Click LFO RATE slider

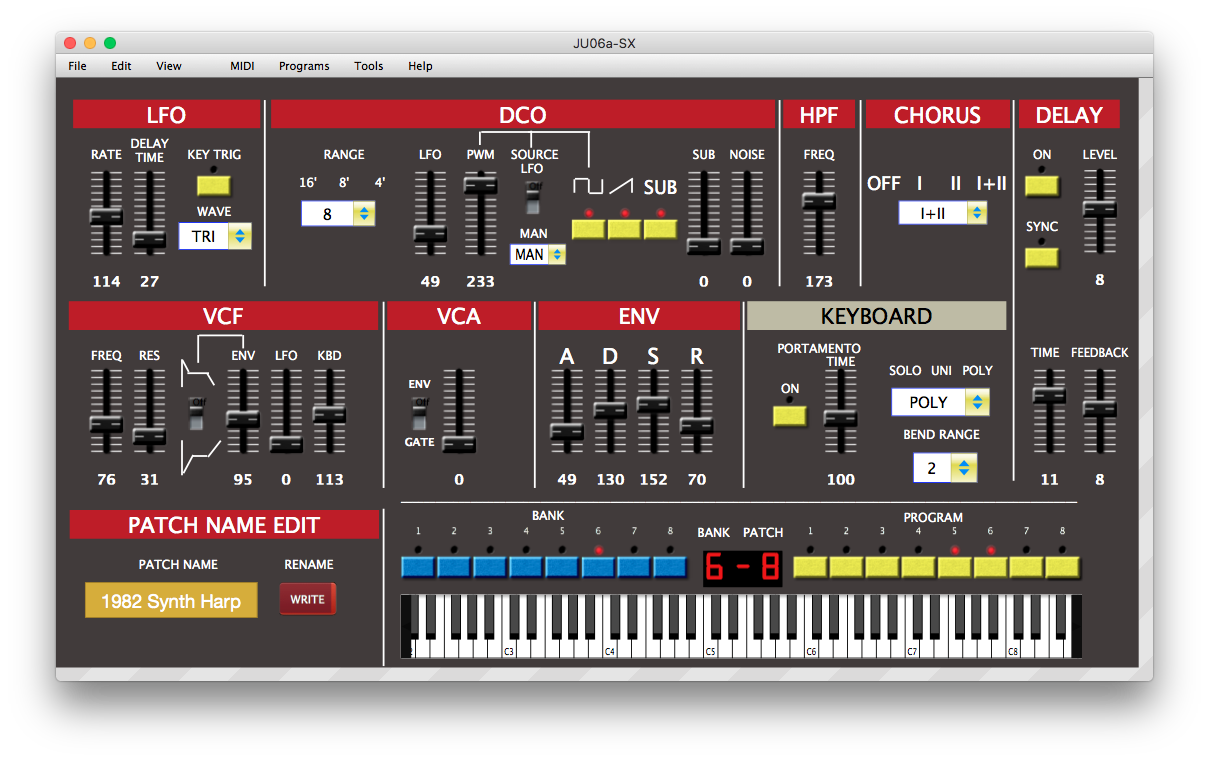click(106, 213)
